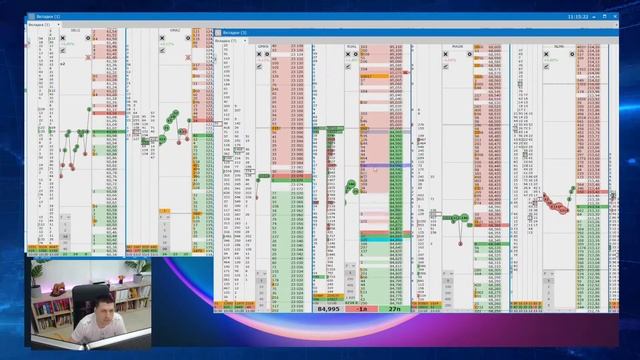Close fourth order book panel in front window
The height and width of the screenshot is (360, 640).
coord(546,54)
